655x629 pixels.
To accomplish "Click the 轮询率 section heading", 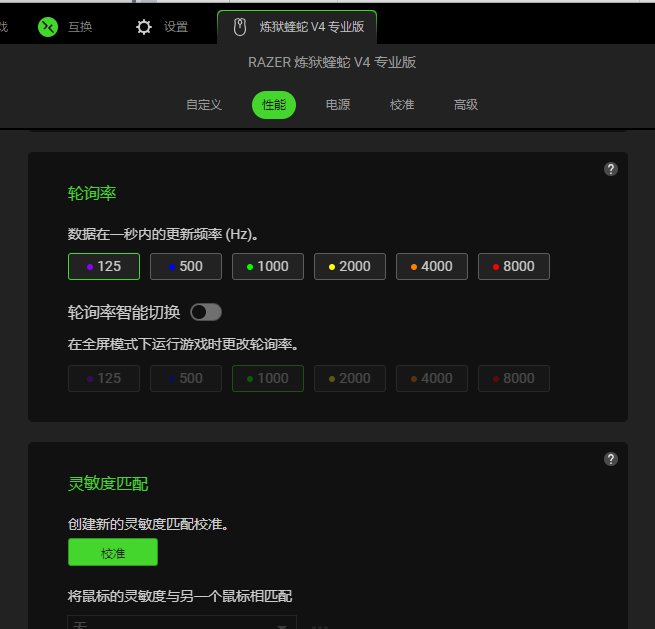I will (x=92, y=193).
